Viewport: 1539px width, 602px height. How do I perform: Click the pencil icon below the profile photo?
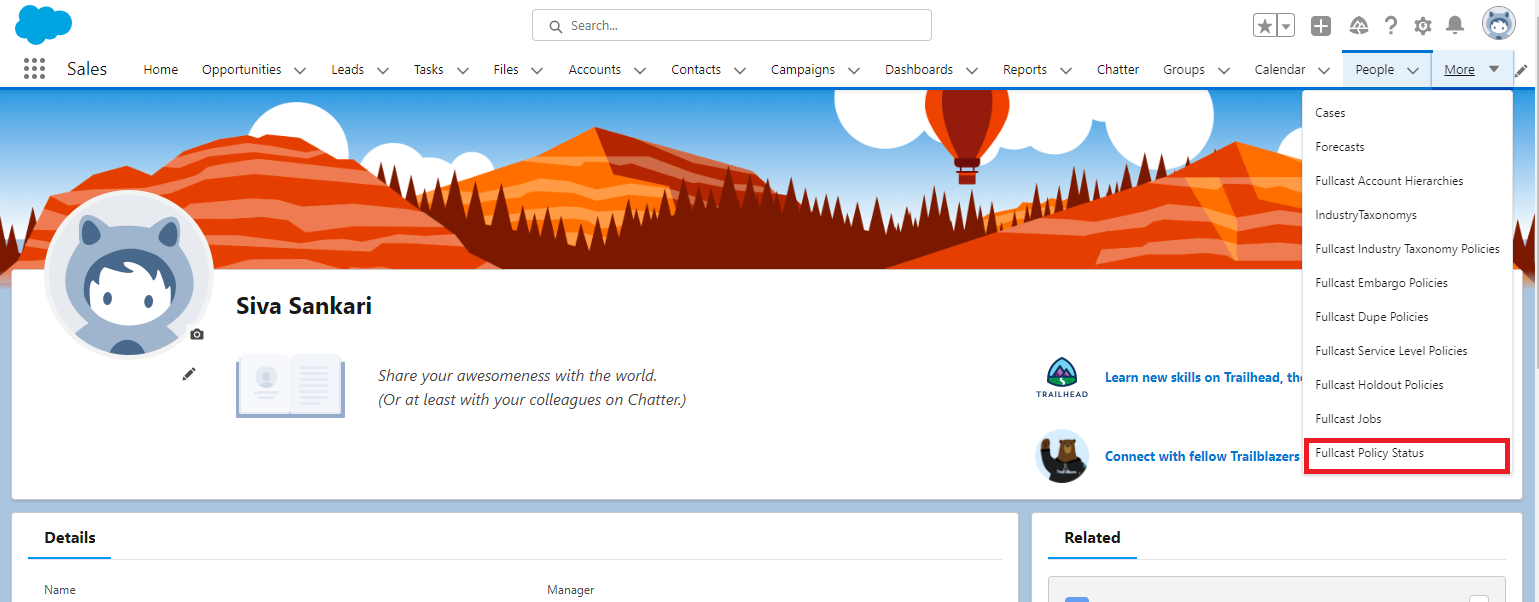tap(188, 374)
